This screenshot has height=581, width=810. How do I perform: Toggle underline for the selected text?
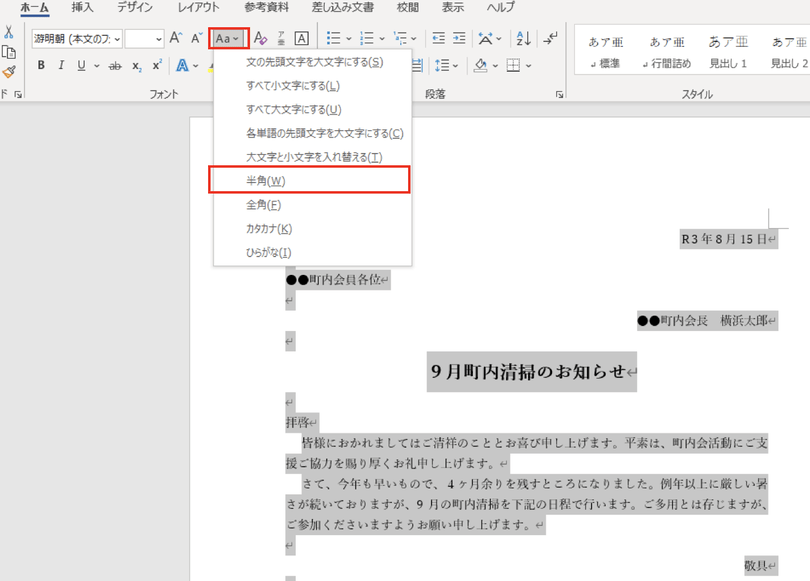[80, 64]
